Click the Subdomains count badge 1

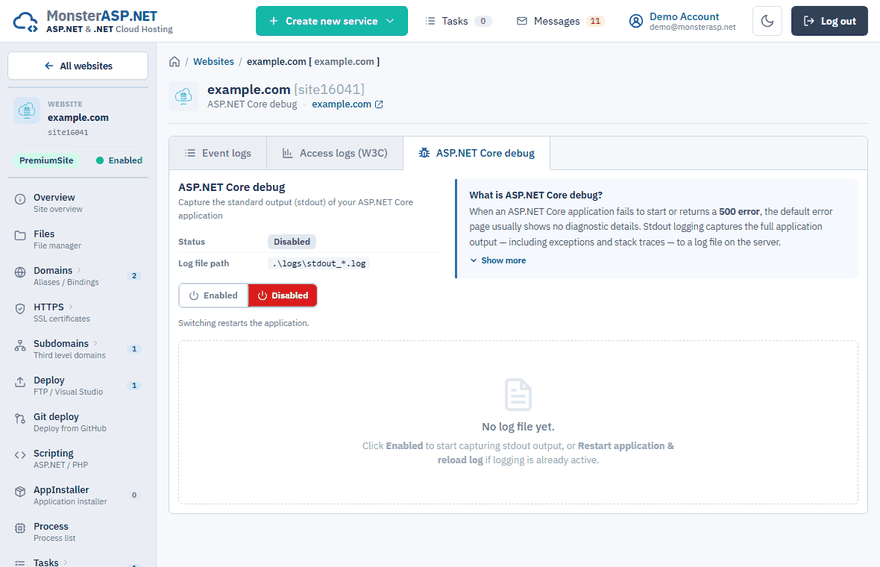pyautogui.click(x=134, y=349)
